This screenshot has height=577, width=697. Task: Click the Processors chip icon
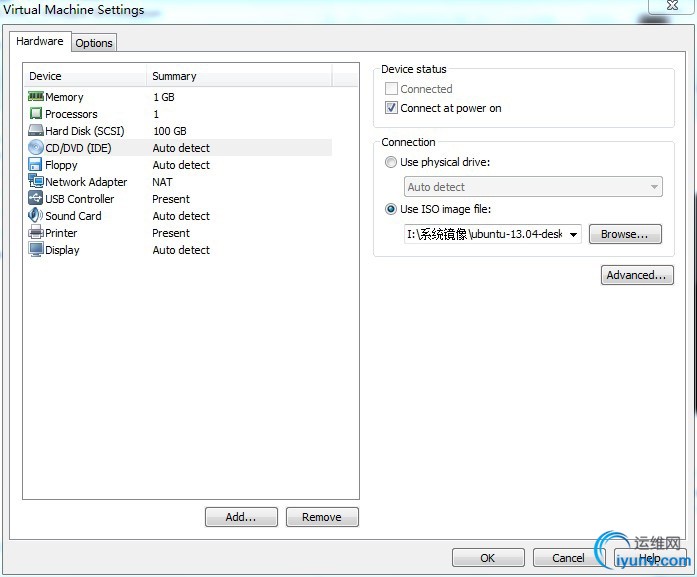(36, 113)
